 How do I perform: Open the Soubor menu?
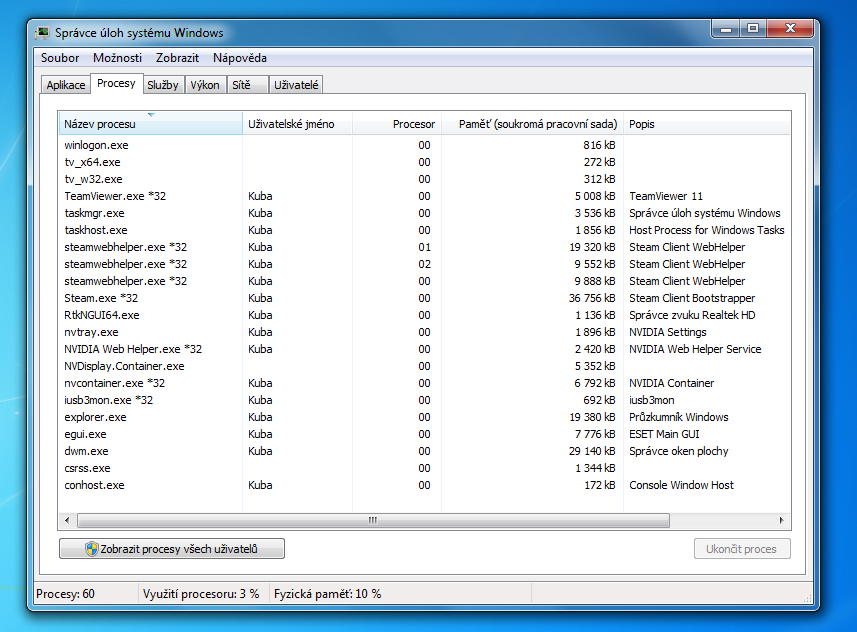(60, 58)
